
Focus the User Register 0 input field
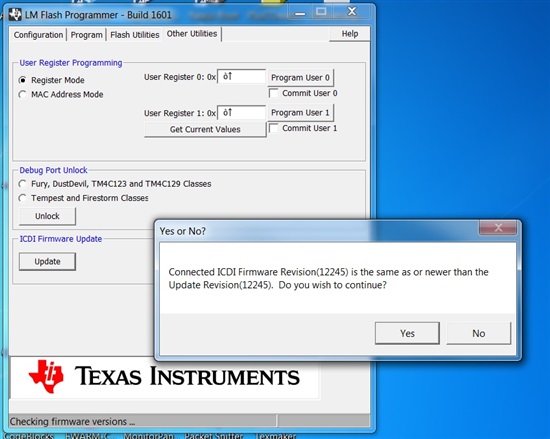coord(241,76)
